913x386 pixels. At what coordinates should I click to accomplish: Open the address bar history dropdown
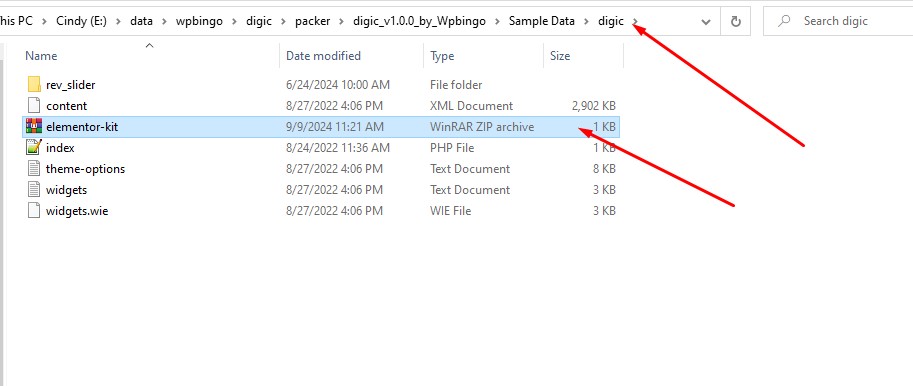706,22
